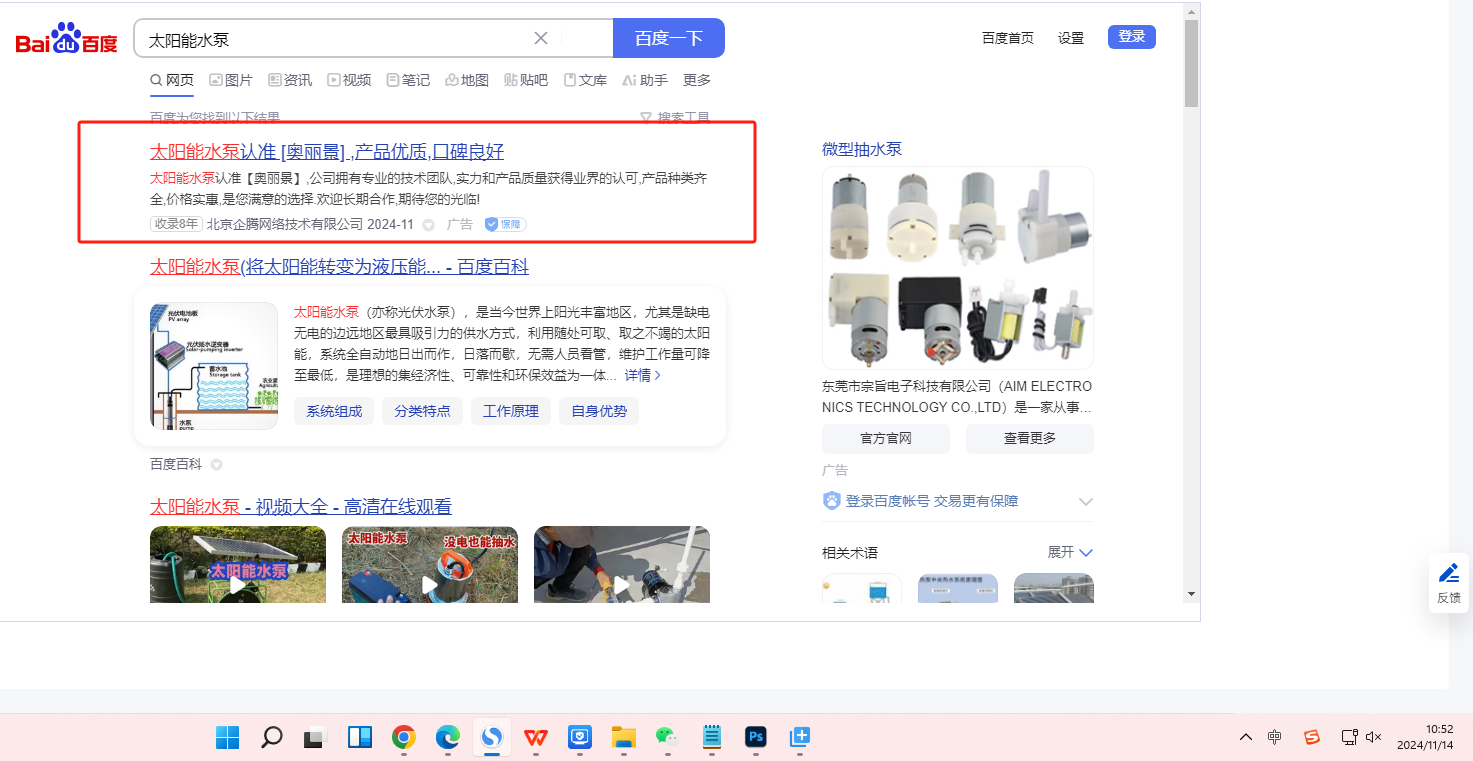1473x761 pixels.
Task: Select the 分类特点 button
Action: click(x=422, y=411)
